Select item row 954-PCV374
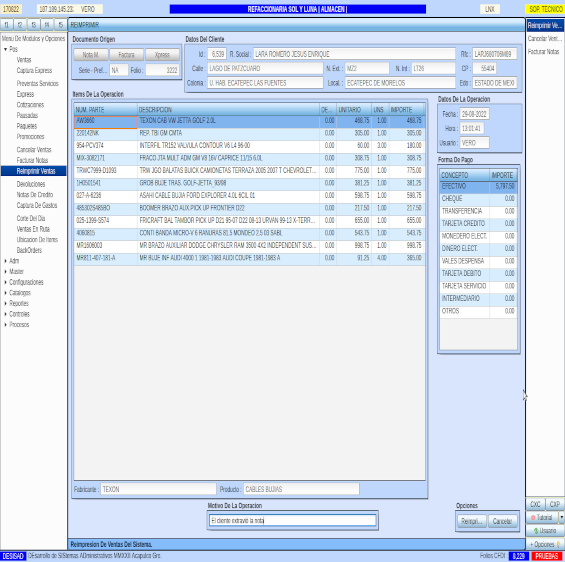 249,146
